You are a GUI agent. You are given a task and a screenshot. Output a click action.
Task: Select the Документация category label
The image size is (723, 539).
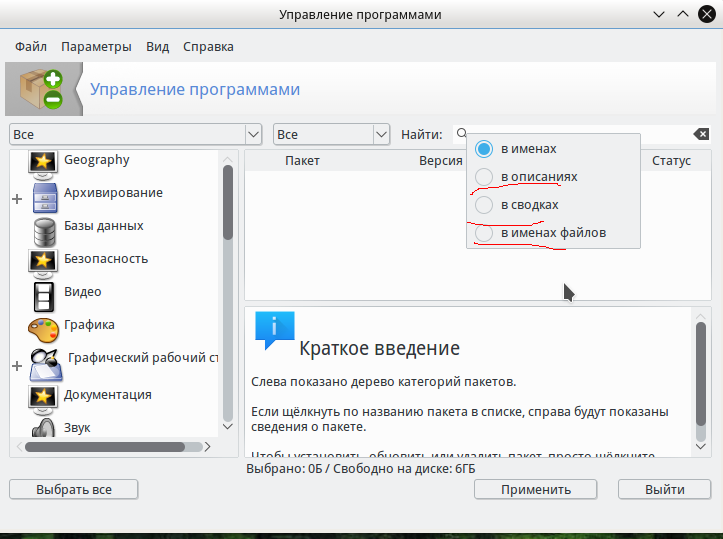point(107,395)
